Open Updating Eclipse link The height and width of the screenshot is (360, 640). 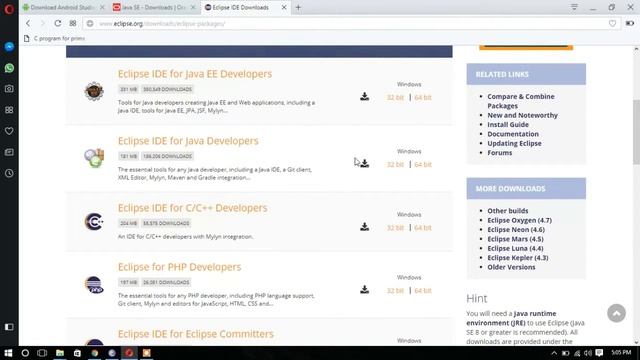pyautogui.click(x=514, y=144)
